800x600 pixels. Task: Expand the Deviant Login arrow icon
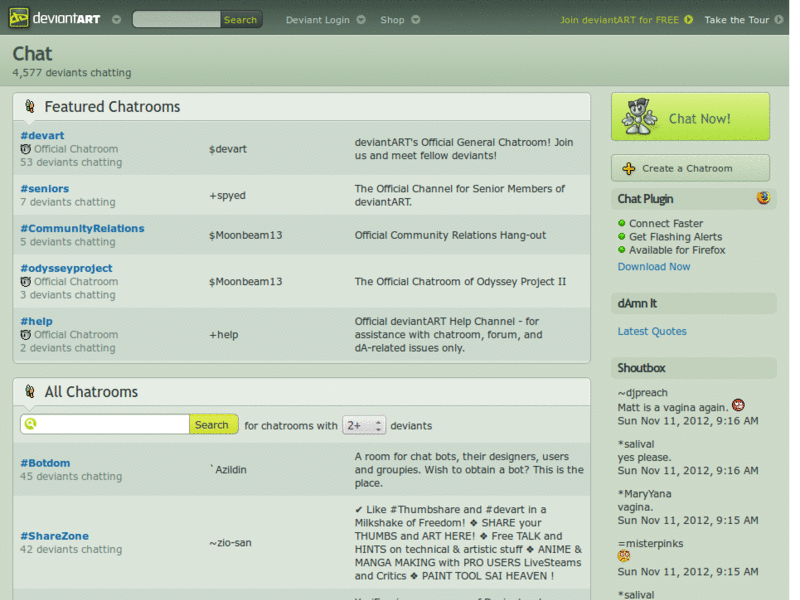coord(361,20)
